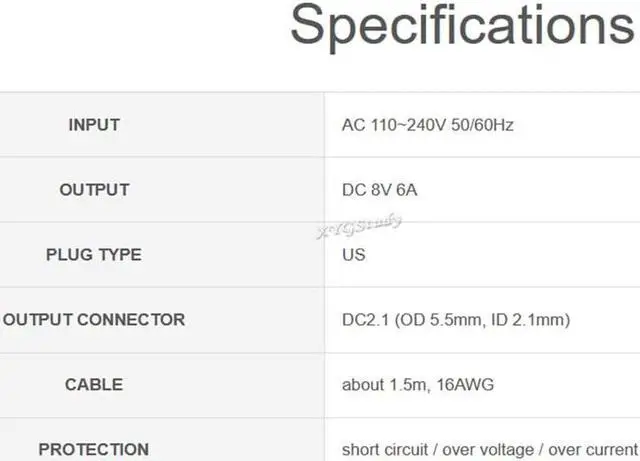Click the over current protection text
The height and width of the screenshot is (461, 640).
(x=591, y=450)
